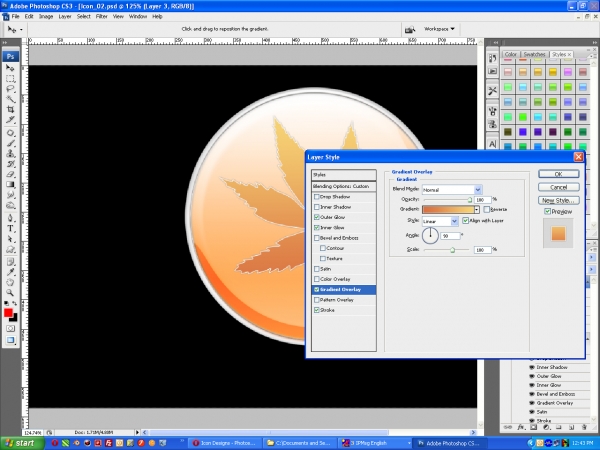
Task: Open the Workspace dropdown
Action: point(439,29)
